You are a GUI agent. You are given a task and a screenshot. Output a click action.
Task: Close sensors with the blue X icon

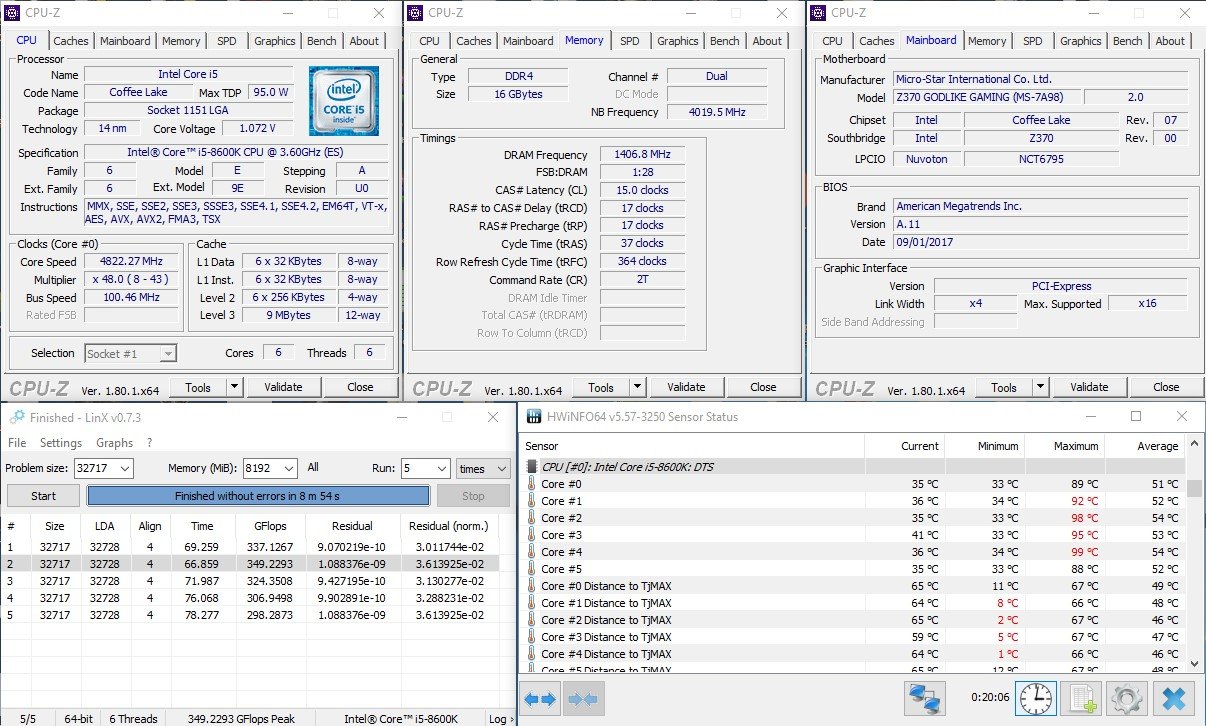(1174, 698)
